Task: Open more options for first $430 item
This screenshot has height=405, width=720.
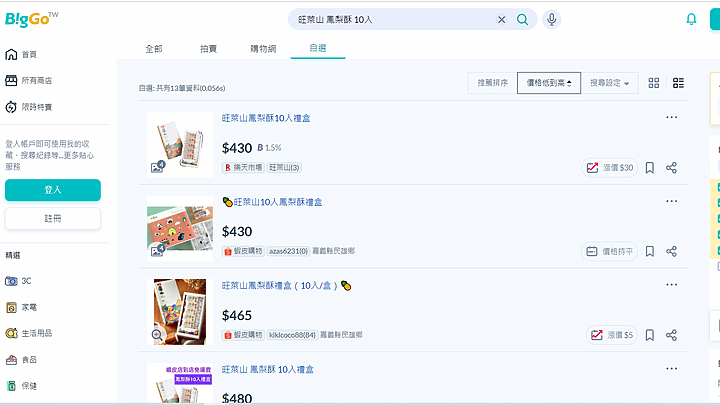Action: 671,118
